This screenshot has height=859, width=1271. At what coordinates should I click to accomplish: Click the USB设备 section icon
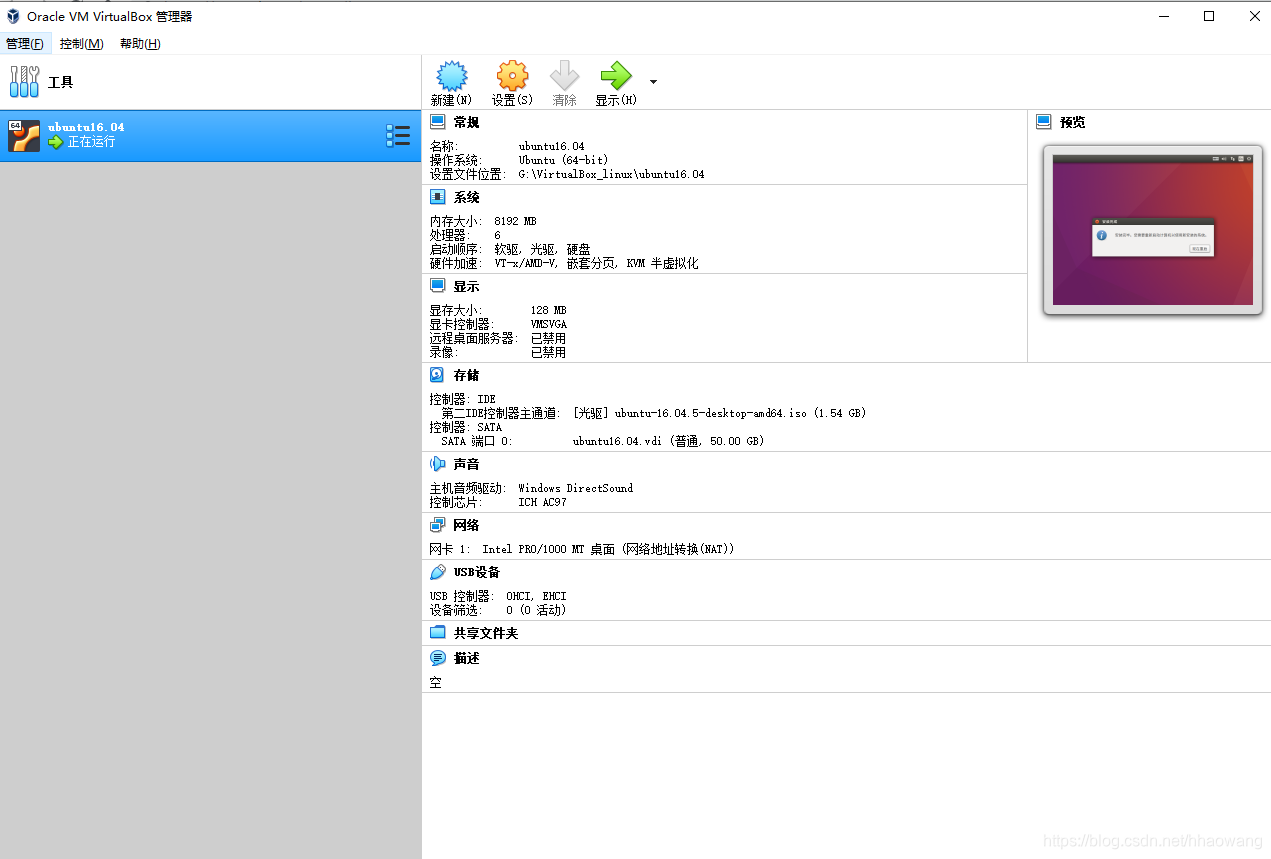[437, 572]
